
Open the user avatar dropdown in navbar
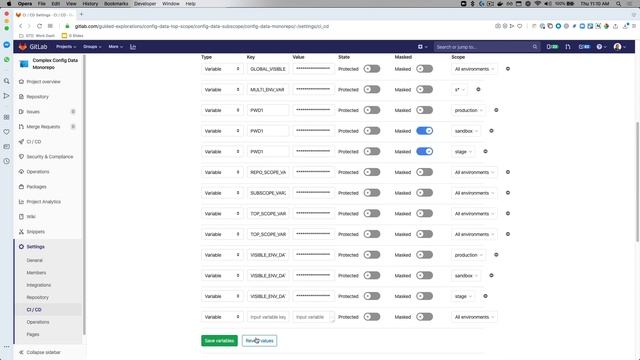620,47
